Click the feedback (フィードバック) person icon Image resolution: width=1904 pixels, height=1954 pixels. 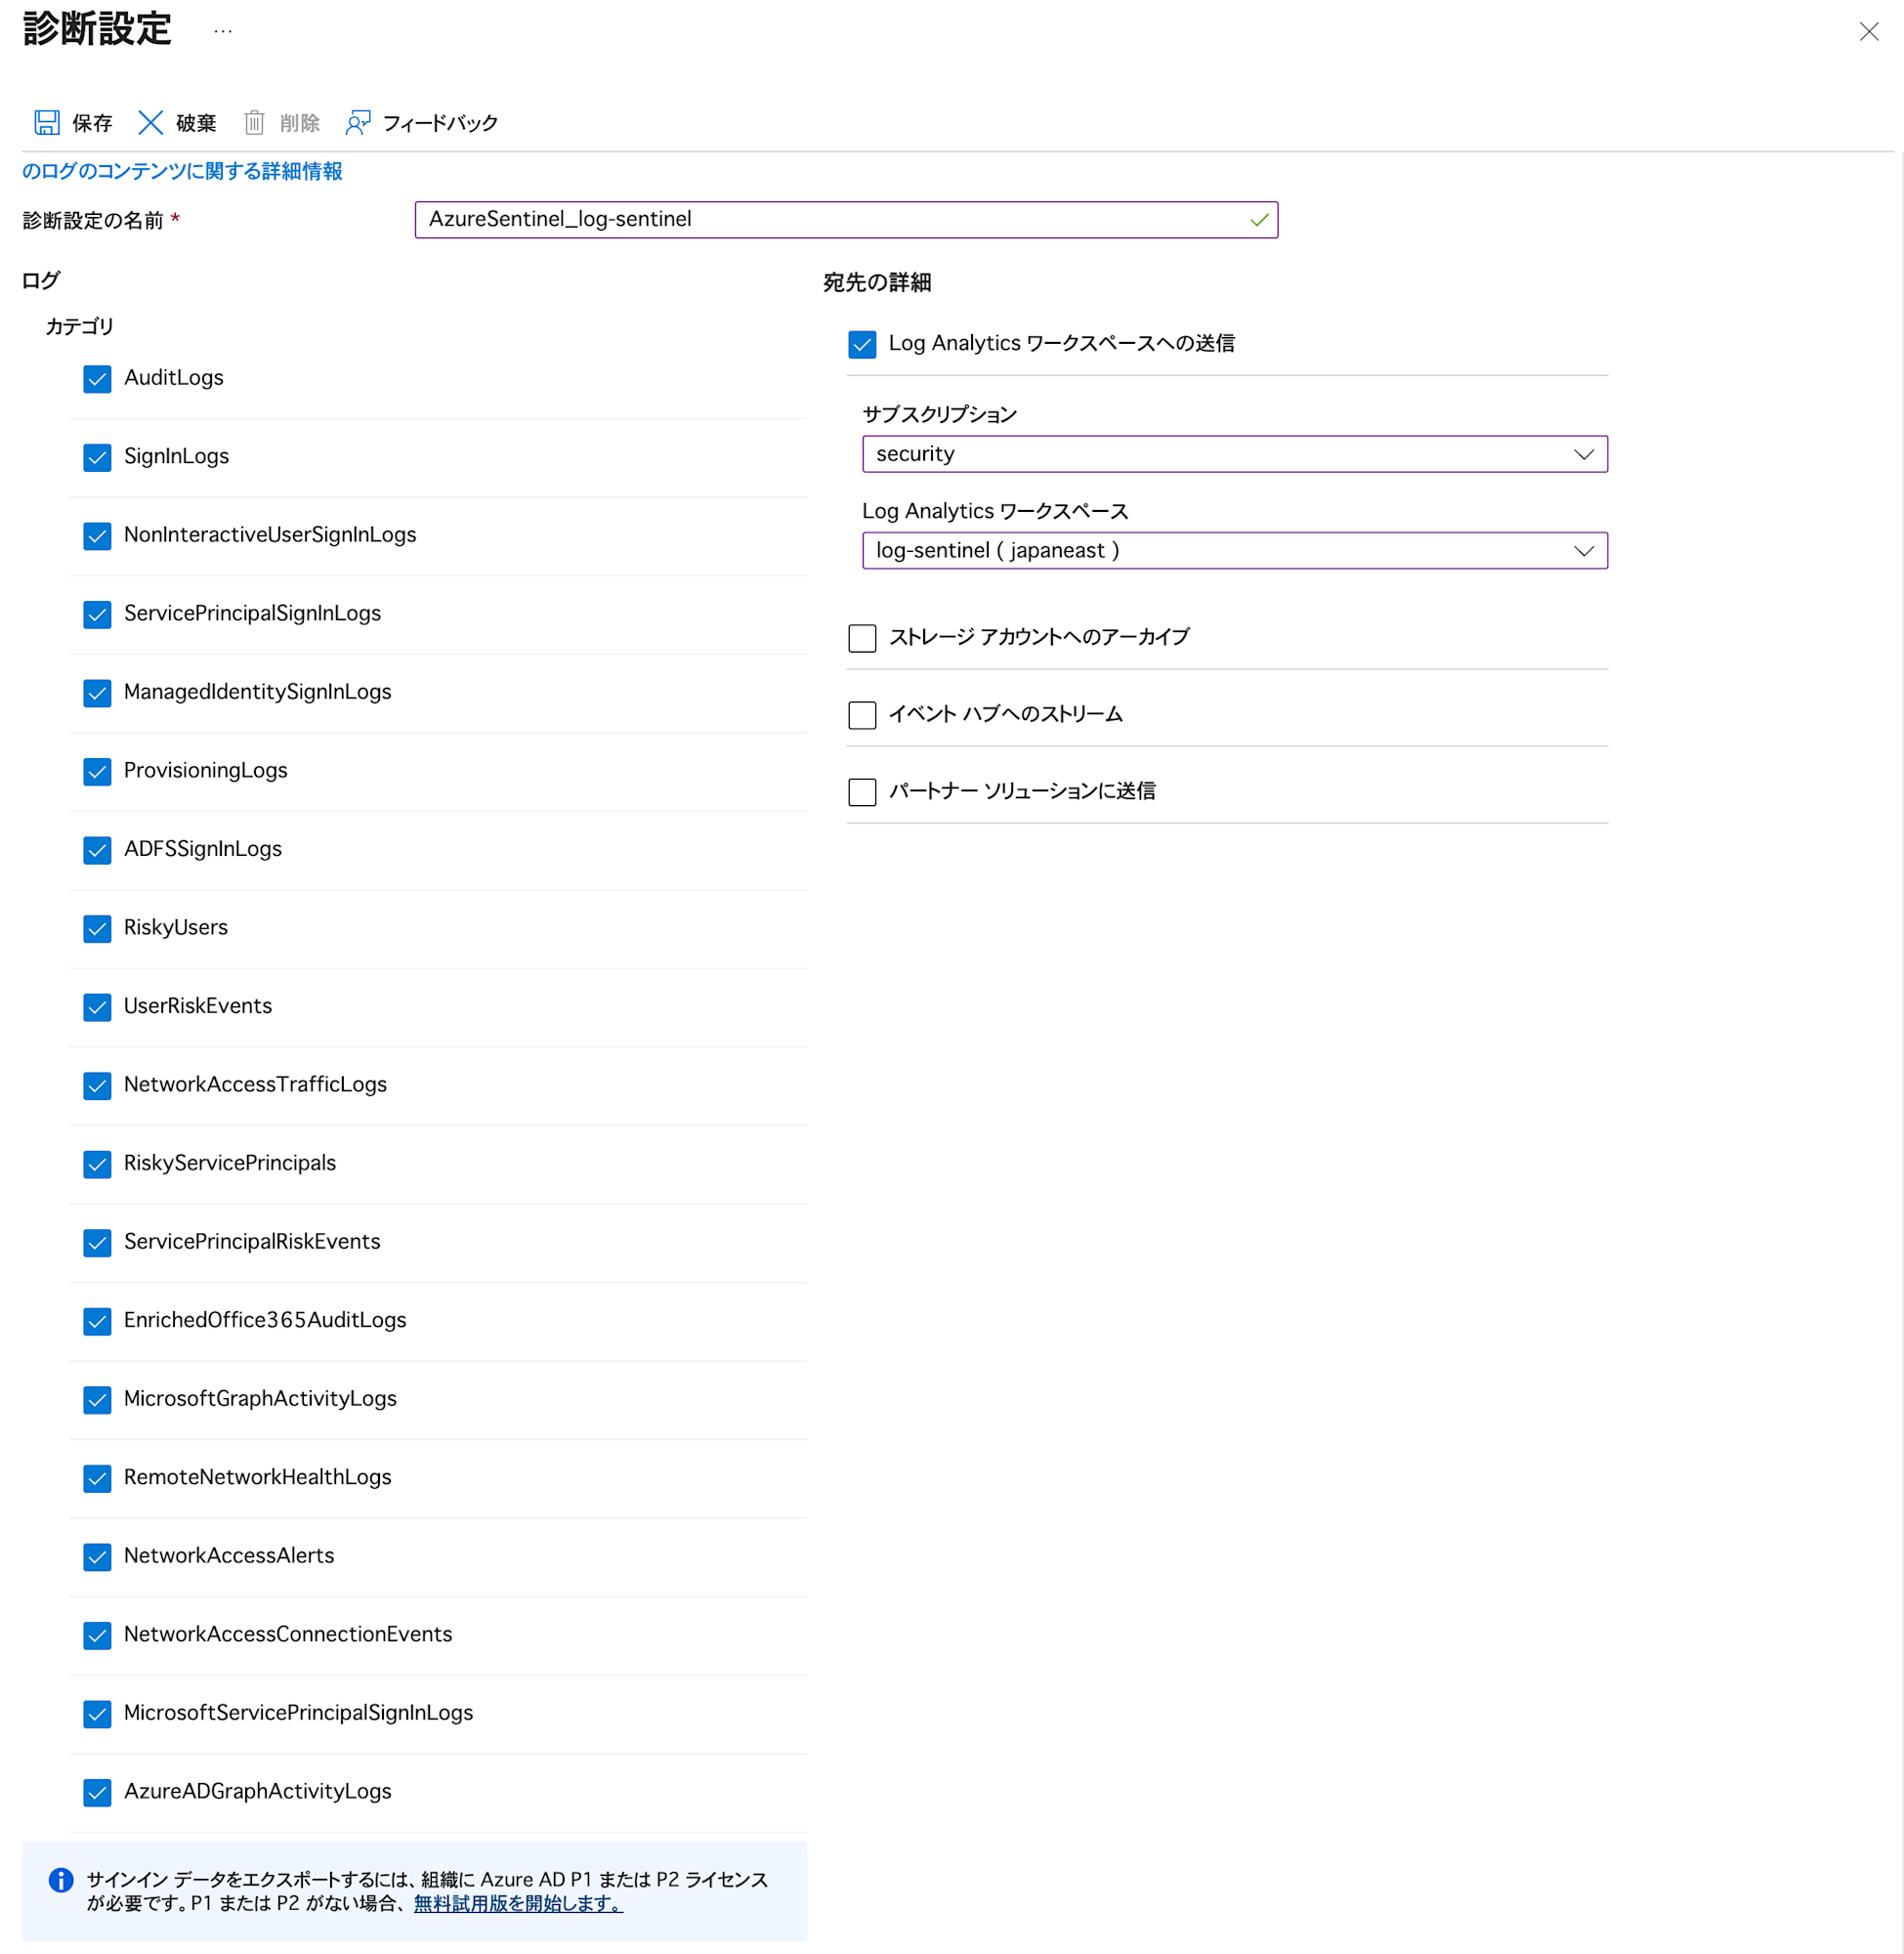(358, 123)
